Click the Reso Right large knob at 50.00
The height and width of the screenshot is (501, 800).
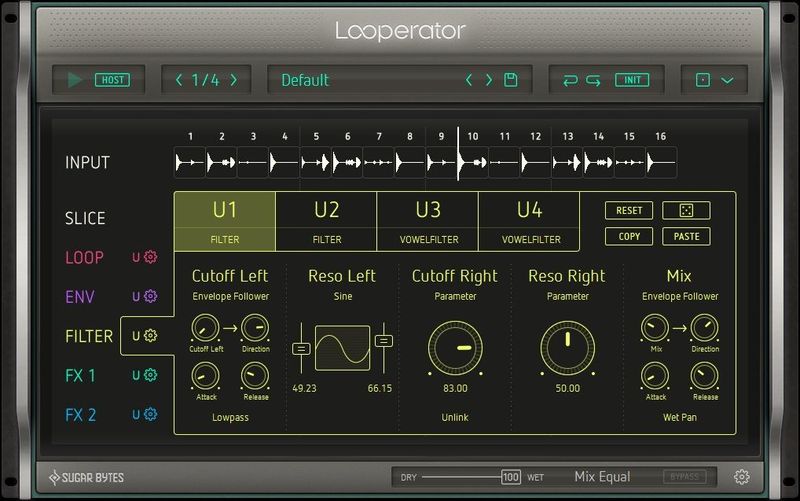pyautogui.click(x=567, y=348)
